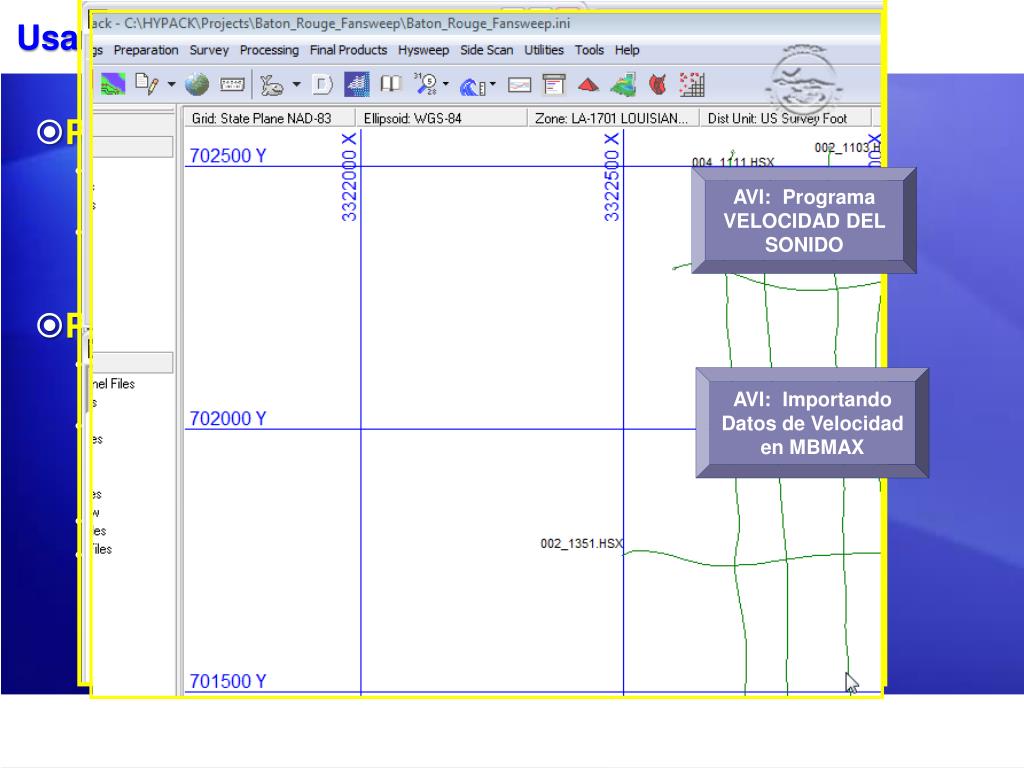Open the Preparation menu
Viewport: 1024px width, 768px height.
coord(146,50)
